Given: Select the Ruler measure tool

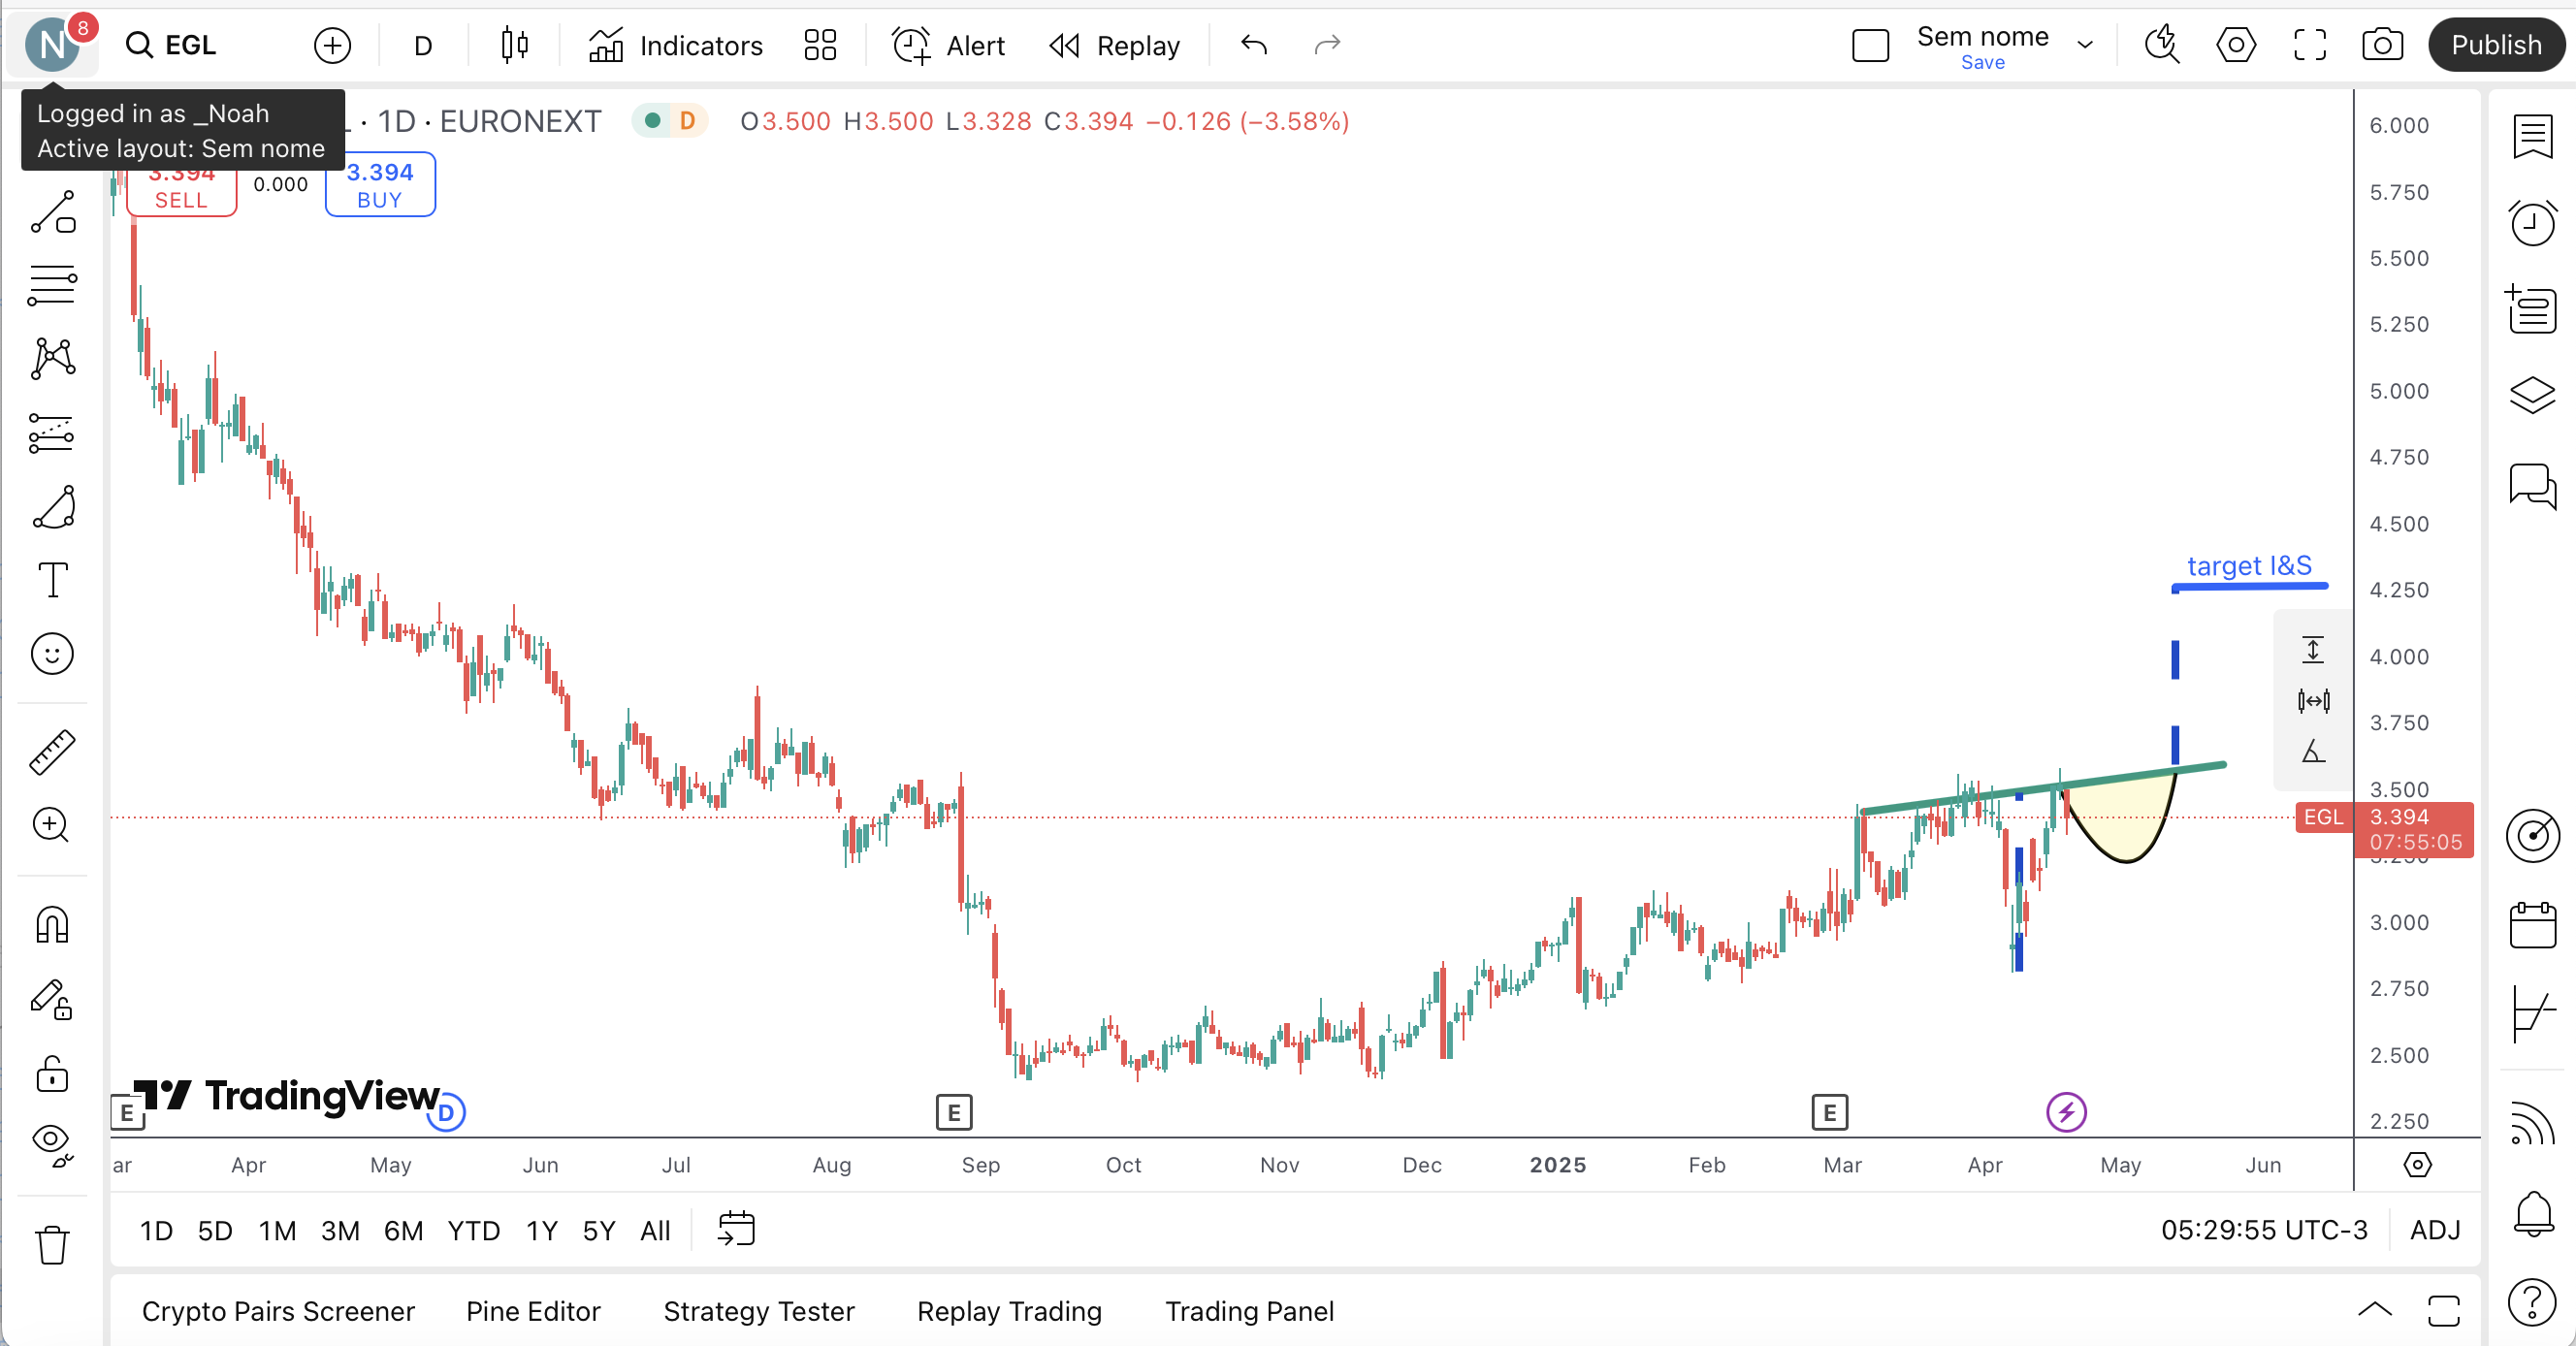Looking at the screenshot, I should pos(52,752).
